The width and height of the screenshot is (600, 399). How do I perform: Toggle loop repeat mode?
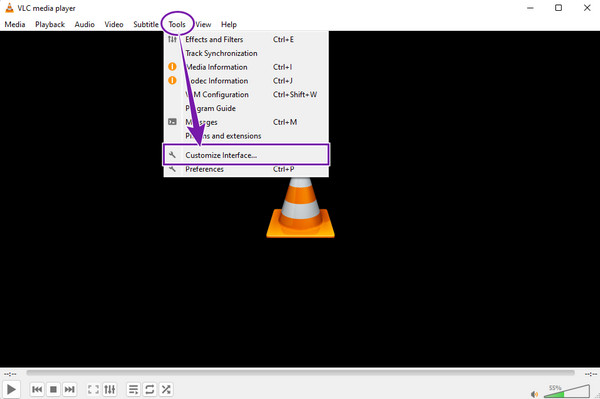point(150,389)
